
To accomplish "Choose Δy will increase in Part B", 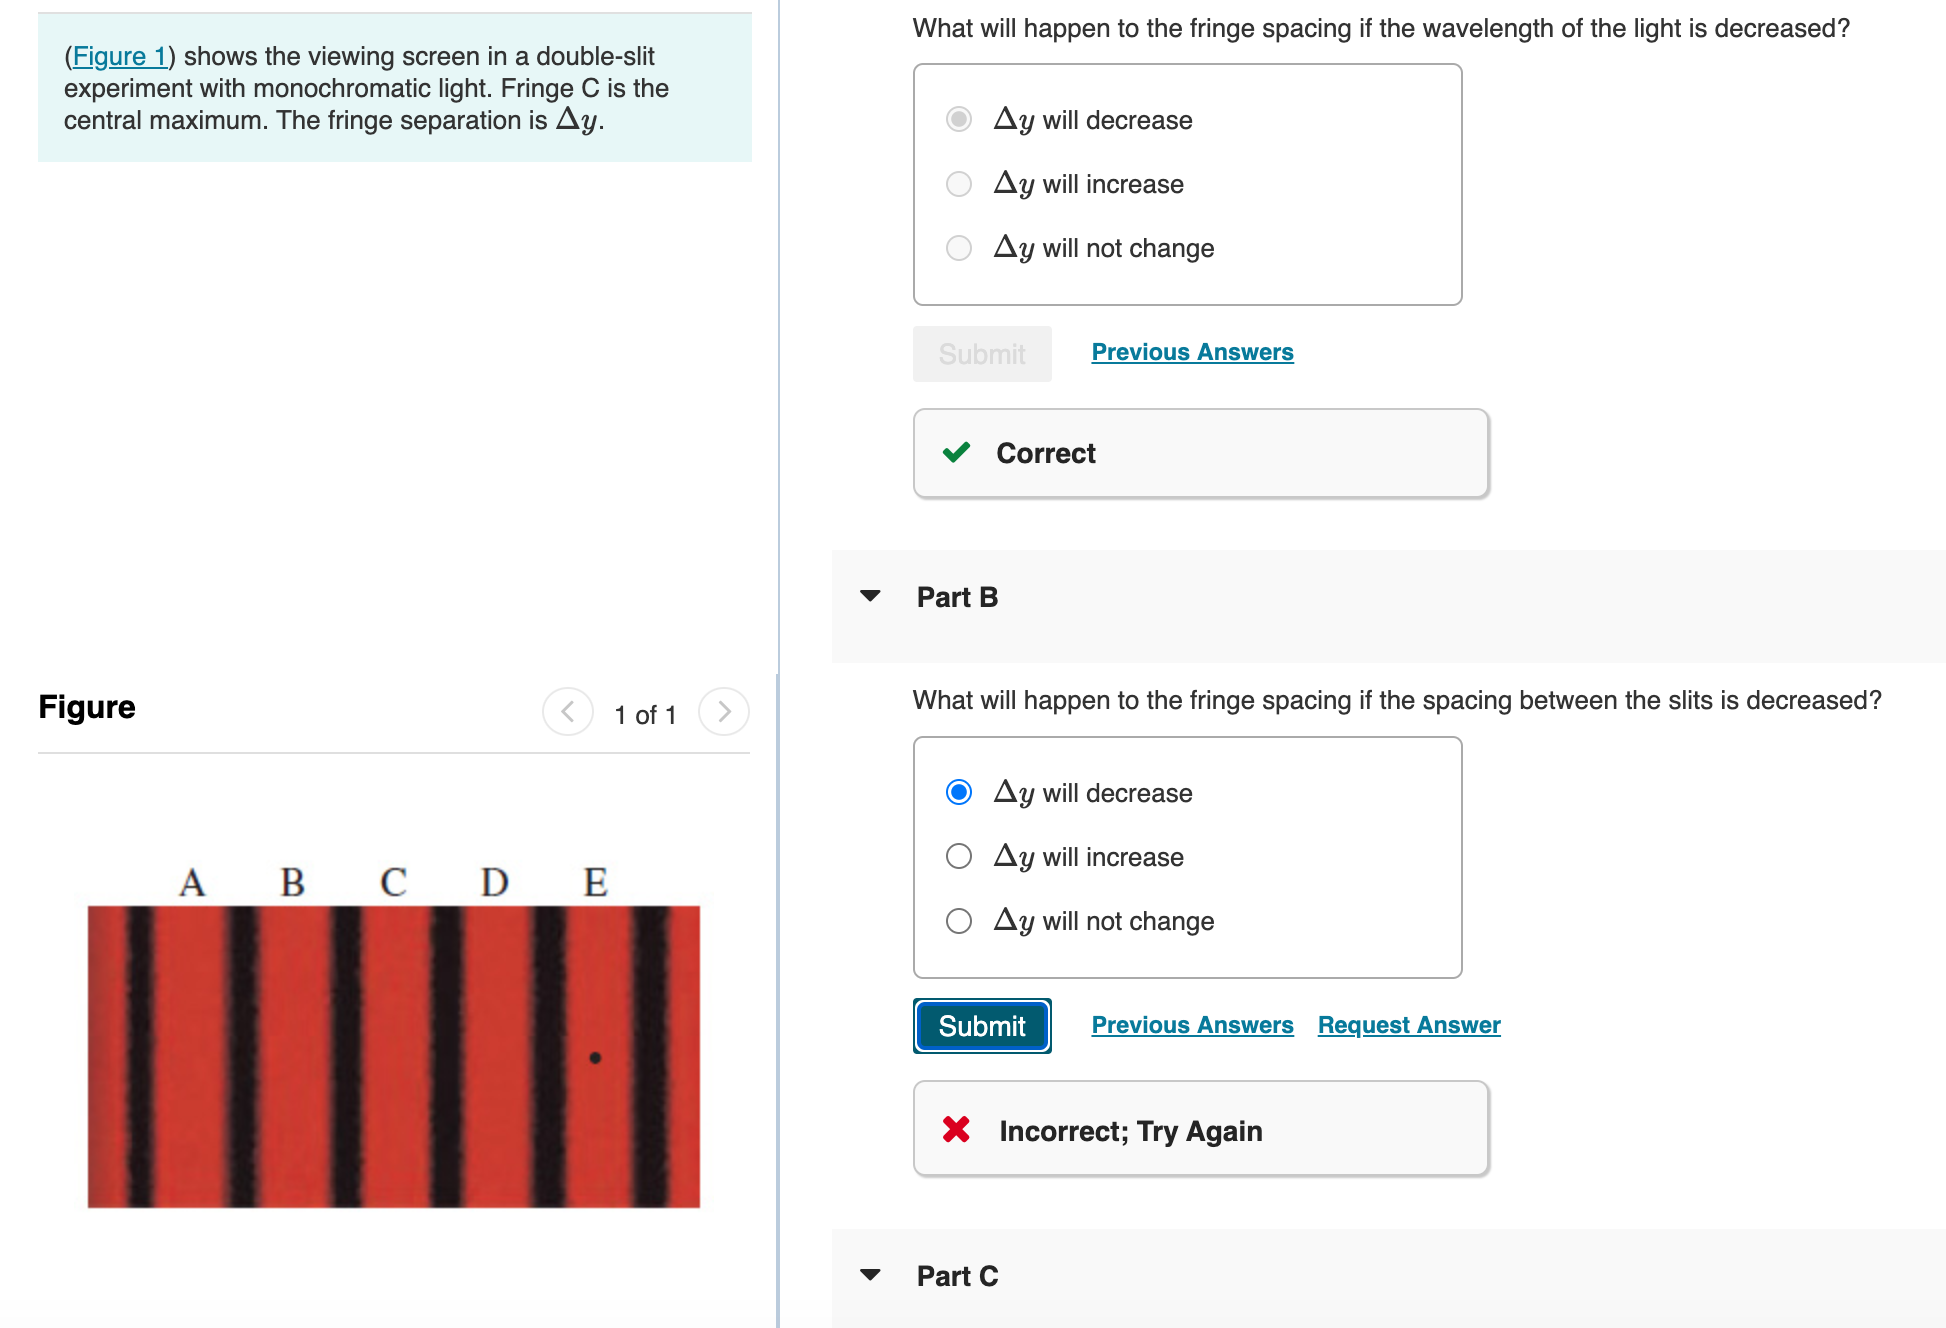I will (x=958, y=856).
